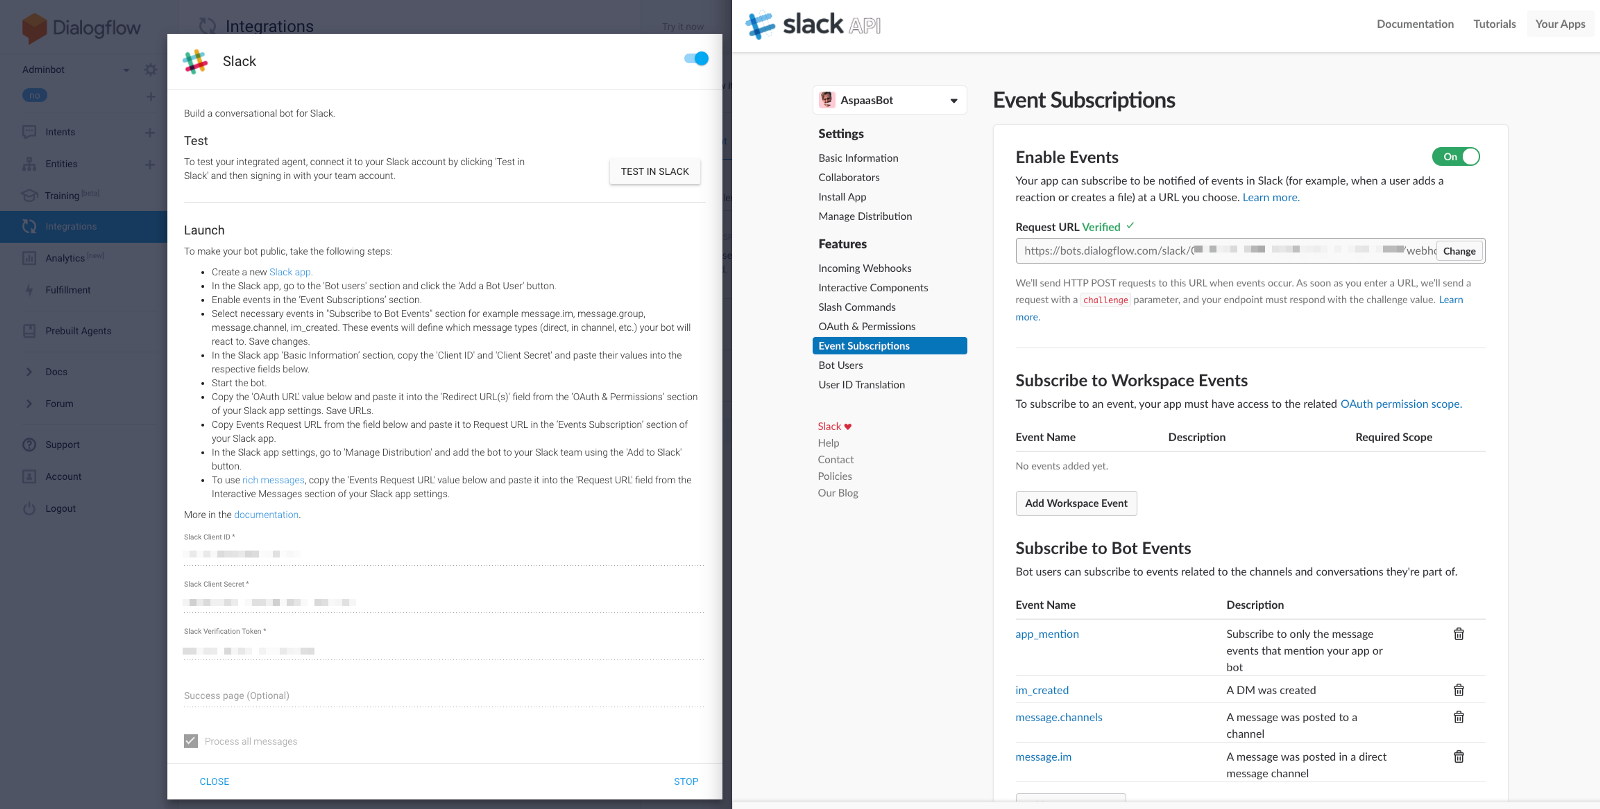Delete the message.im bot event

[x=1459, y=757]
